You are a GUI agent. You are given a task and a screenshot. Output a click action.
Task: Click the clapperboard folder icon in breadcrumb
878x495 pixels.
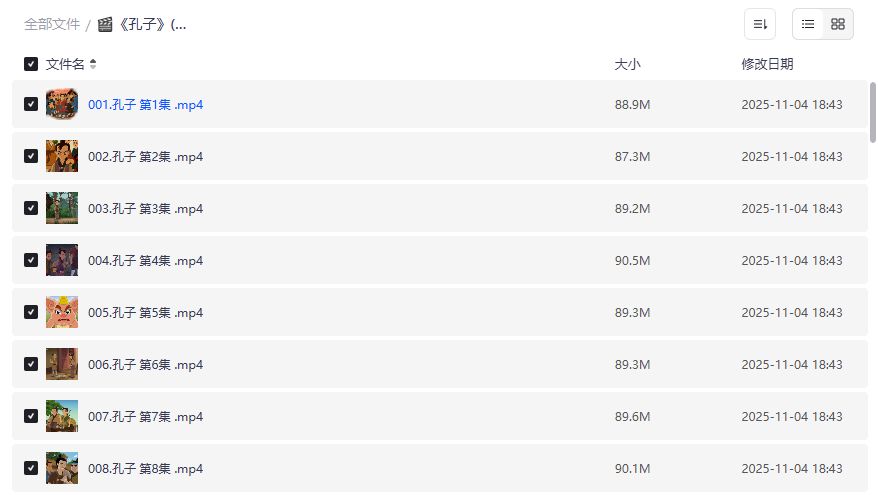(x=105, y=24)
